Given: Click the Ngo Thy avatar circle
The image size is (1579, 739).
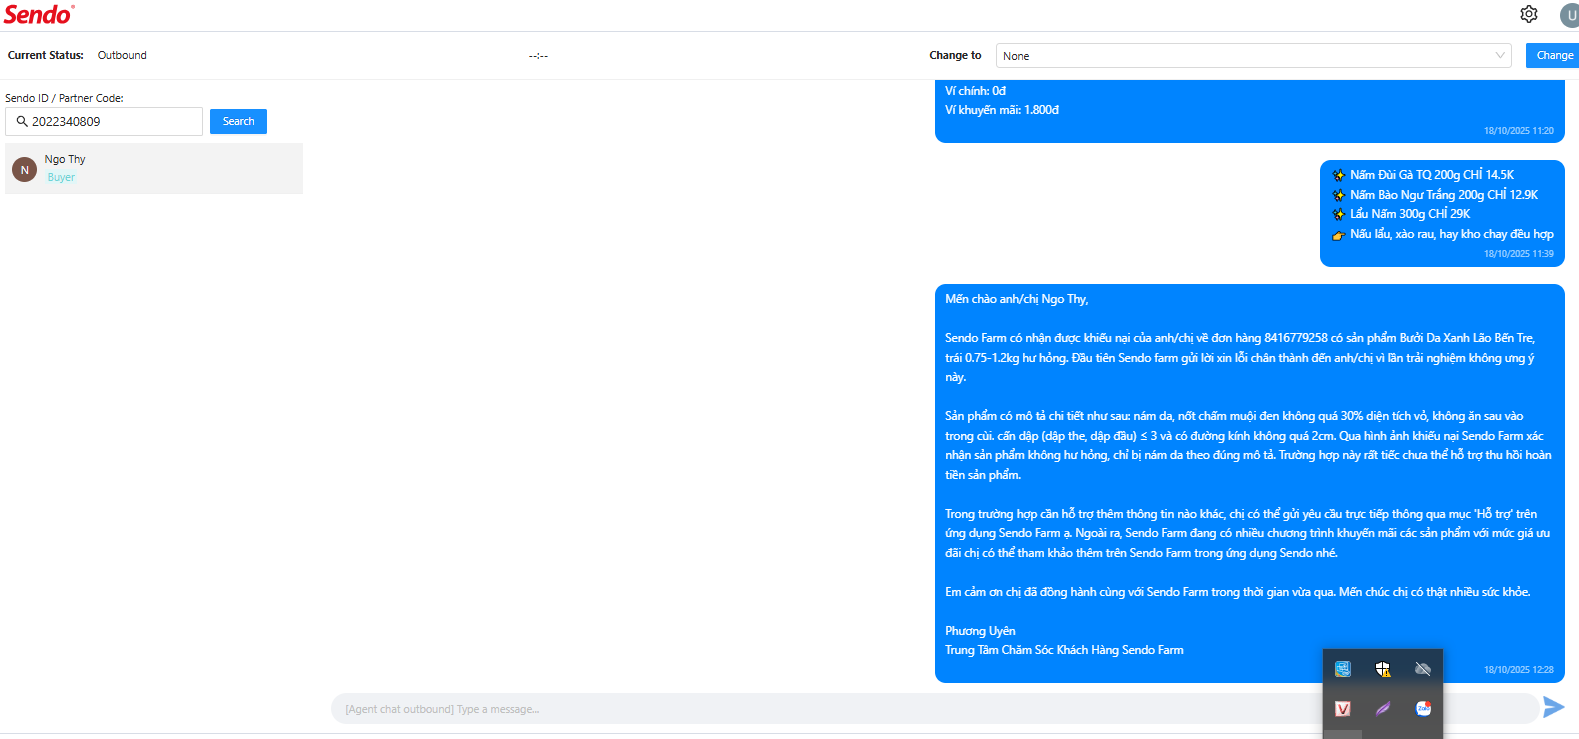Looking at the screenshot, I should (x=25, y=169).
